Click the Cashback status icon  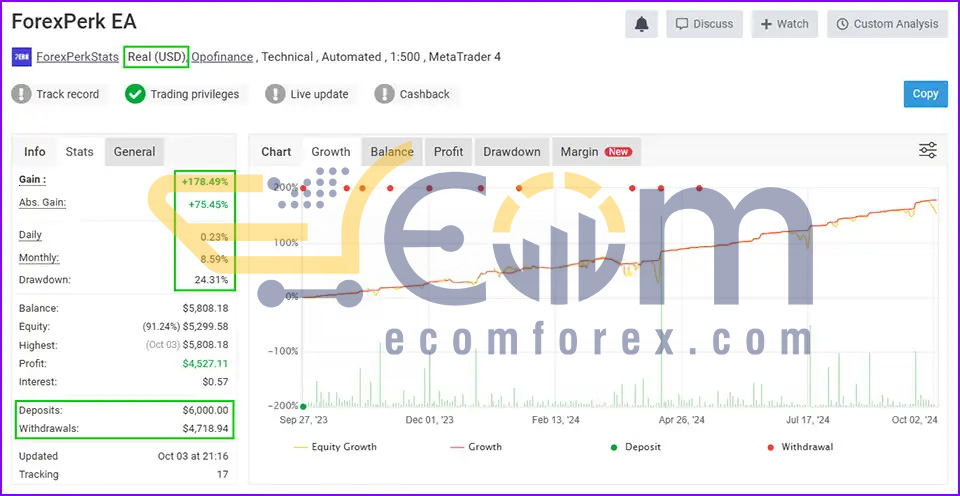tap(384, 94)
